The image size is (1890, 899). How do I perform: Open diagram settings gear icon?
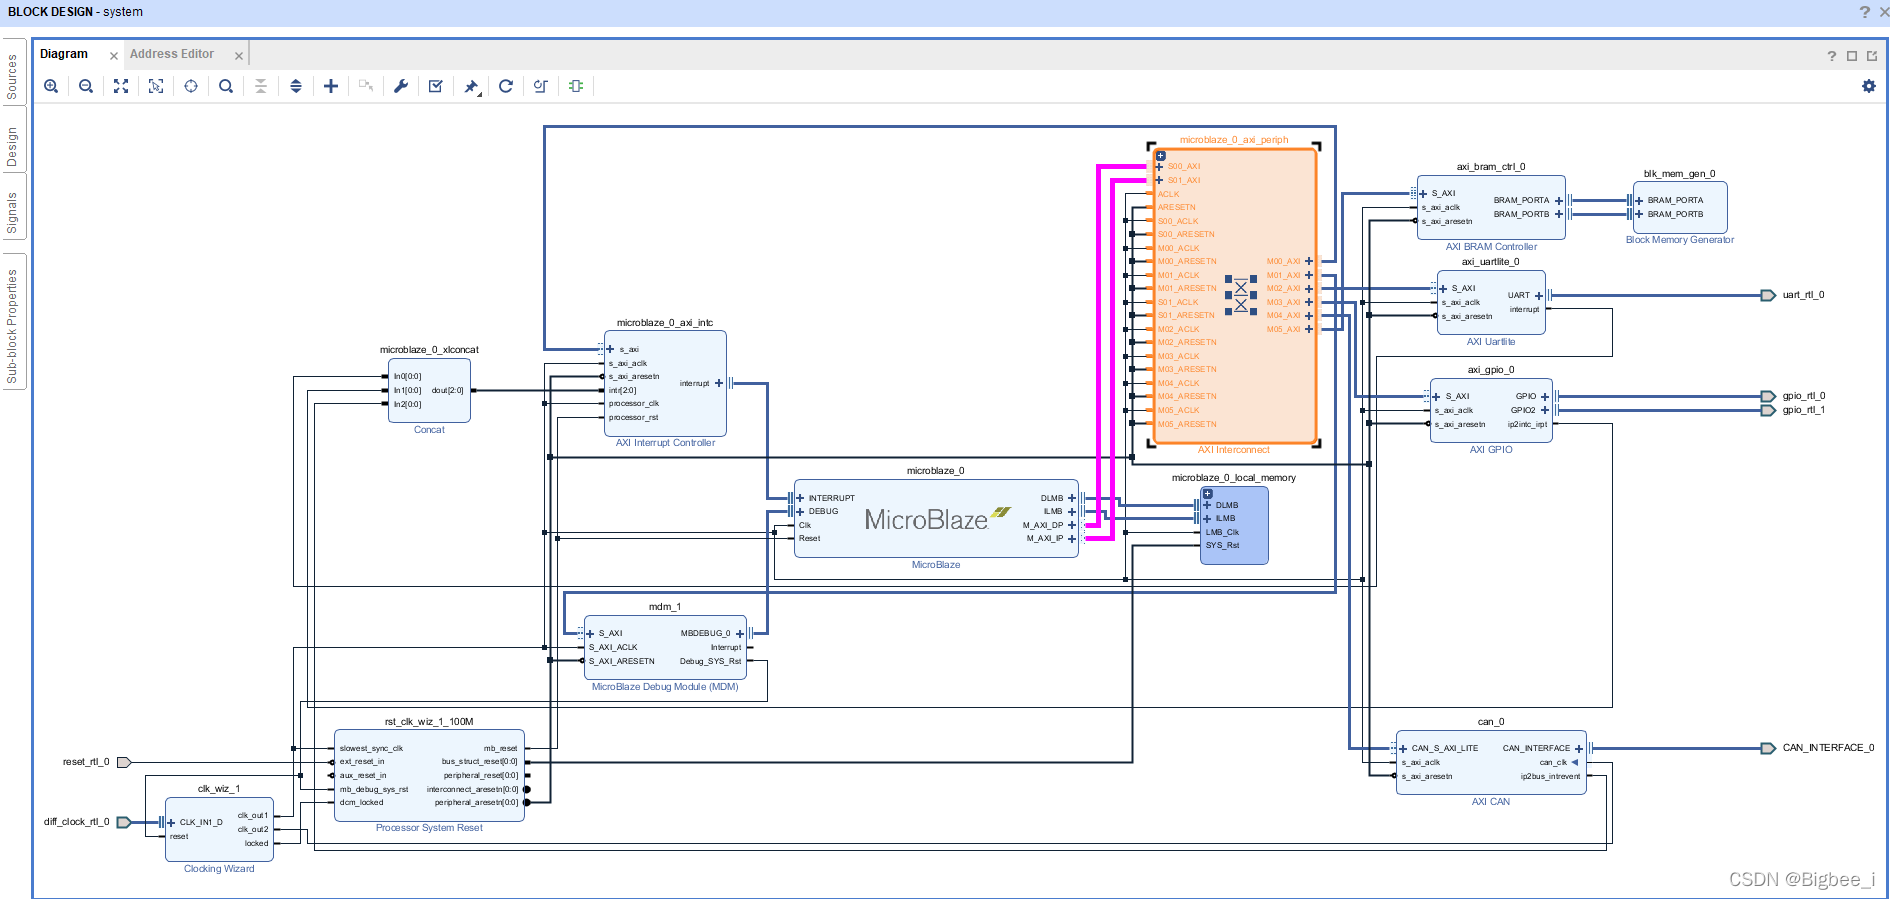1869,86
